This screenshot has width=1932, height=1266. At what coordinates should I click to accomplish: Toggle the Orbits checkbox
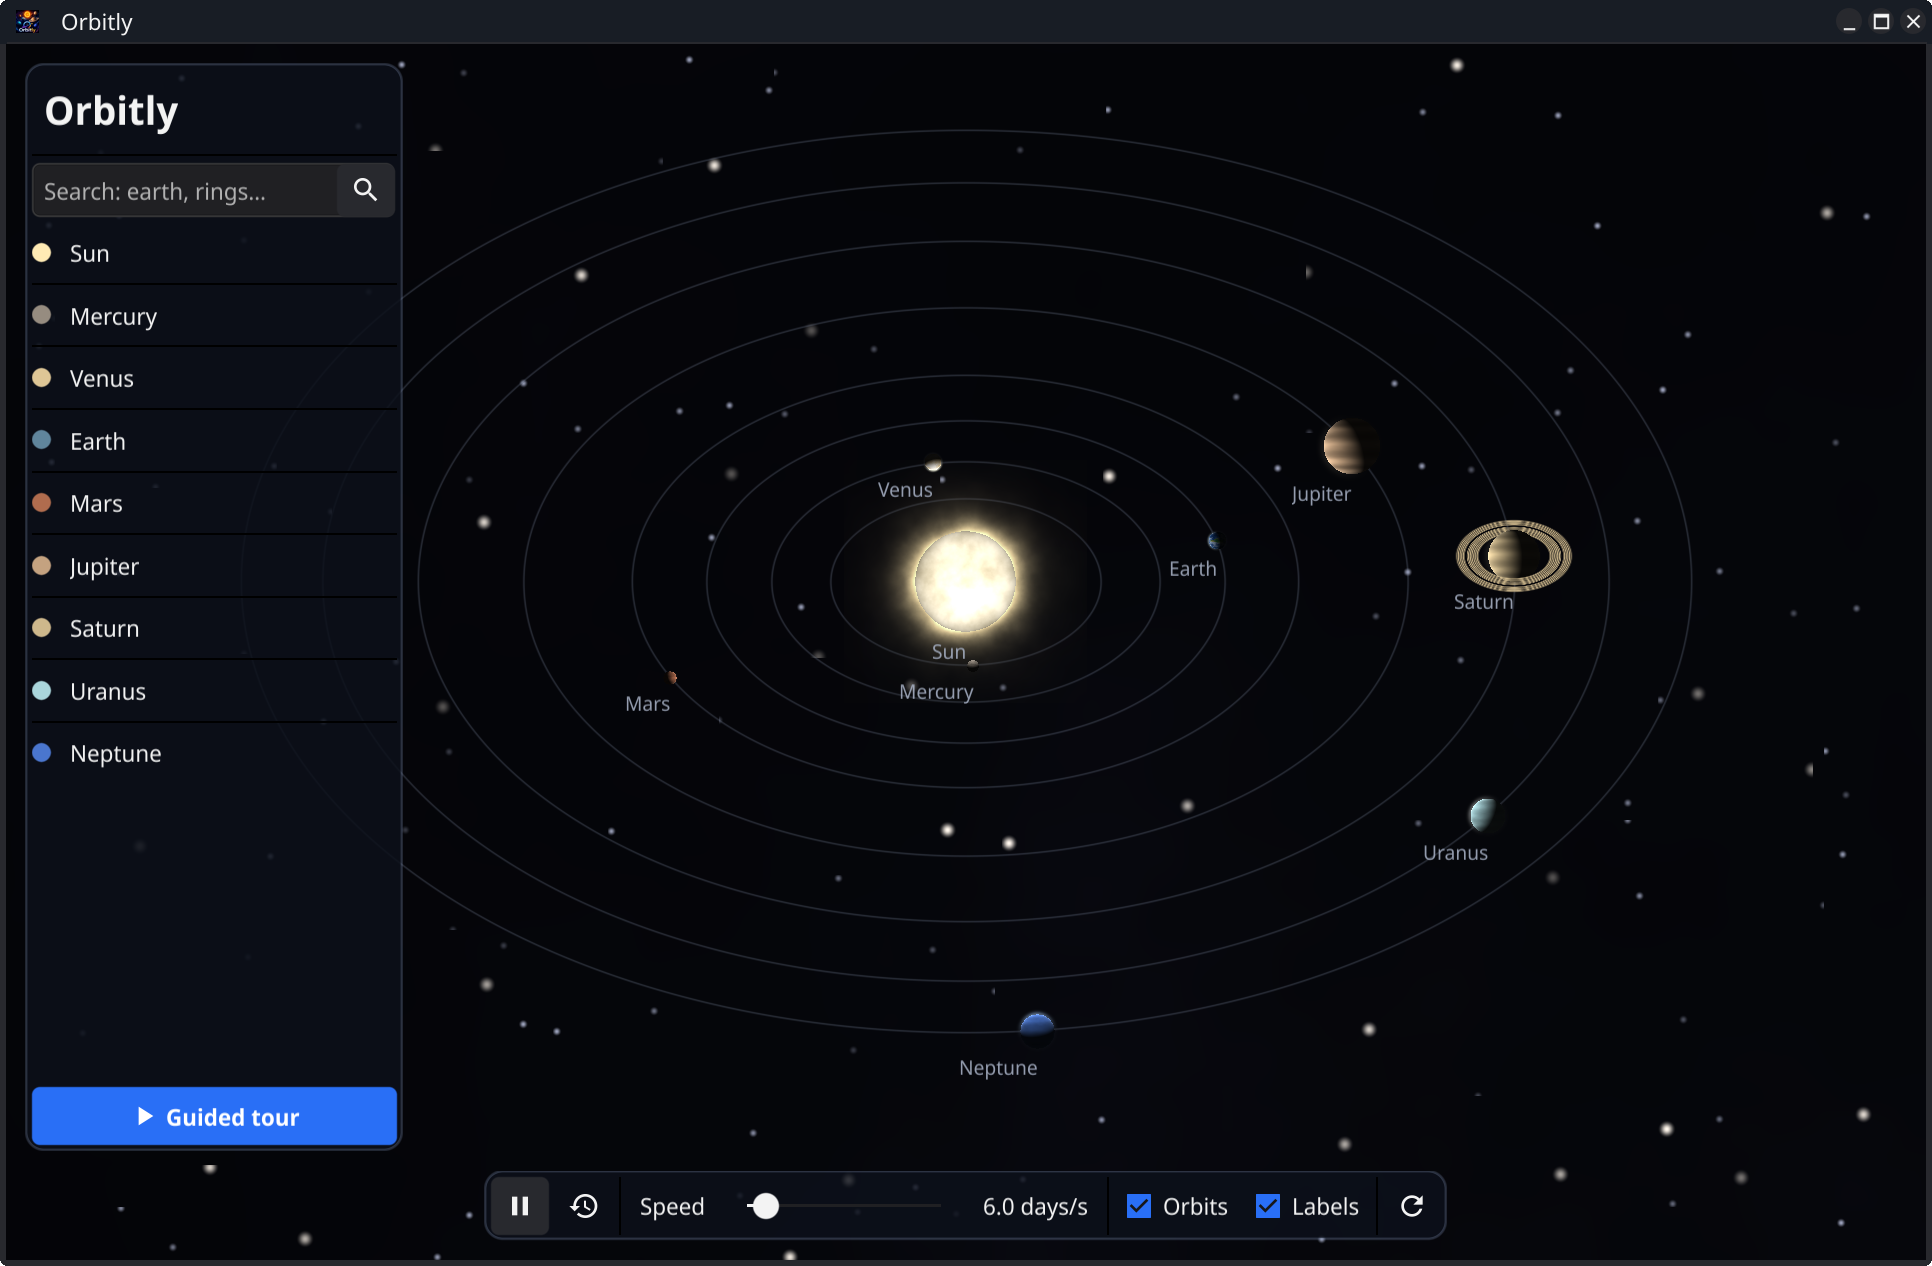click(1139, 1206)
